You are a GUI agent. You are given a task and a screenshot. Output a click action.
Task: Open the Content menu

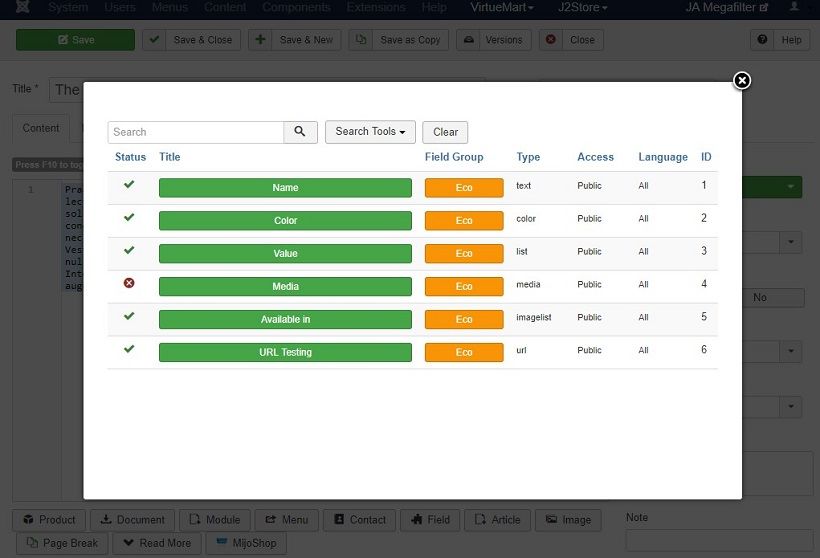pyautogui.click(x=225, y=7)
